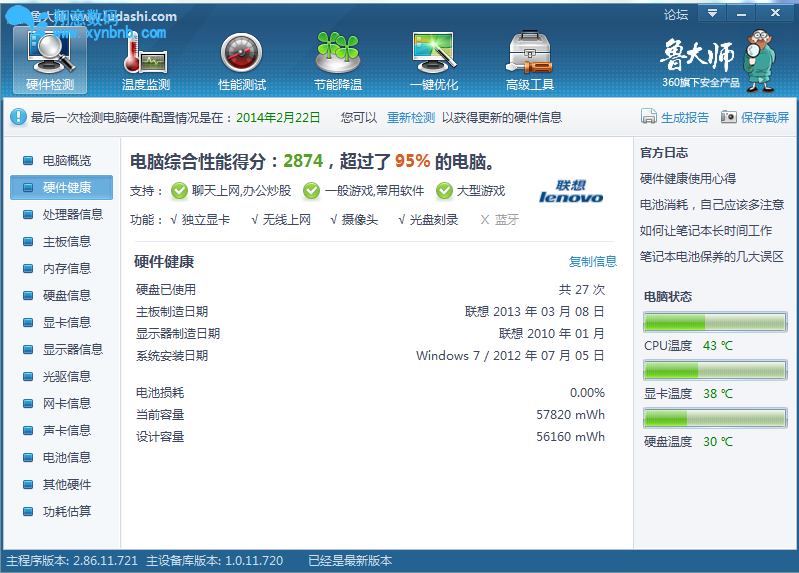This screenshot has height=573, width=799.
Task: Click the CPU温度 43 ℃ reading
Action: pos(717,346)
